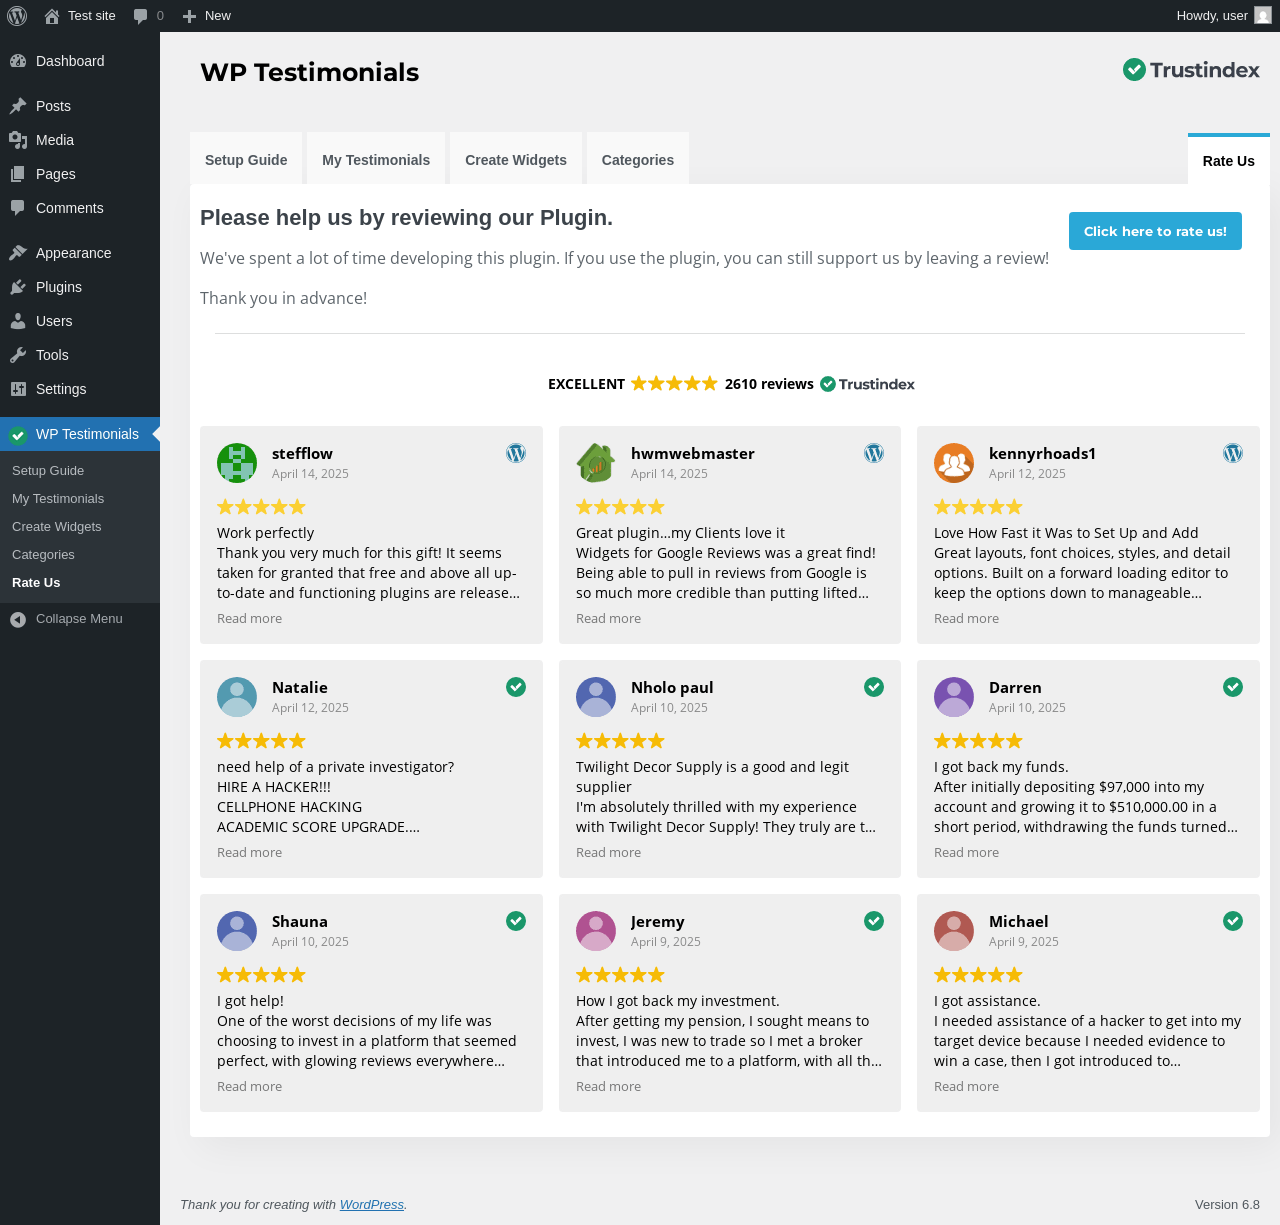Click the WordPress logo in admin bar

tap(17, 16)
